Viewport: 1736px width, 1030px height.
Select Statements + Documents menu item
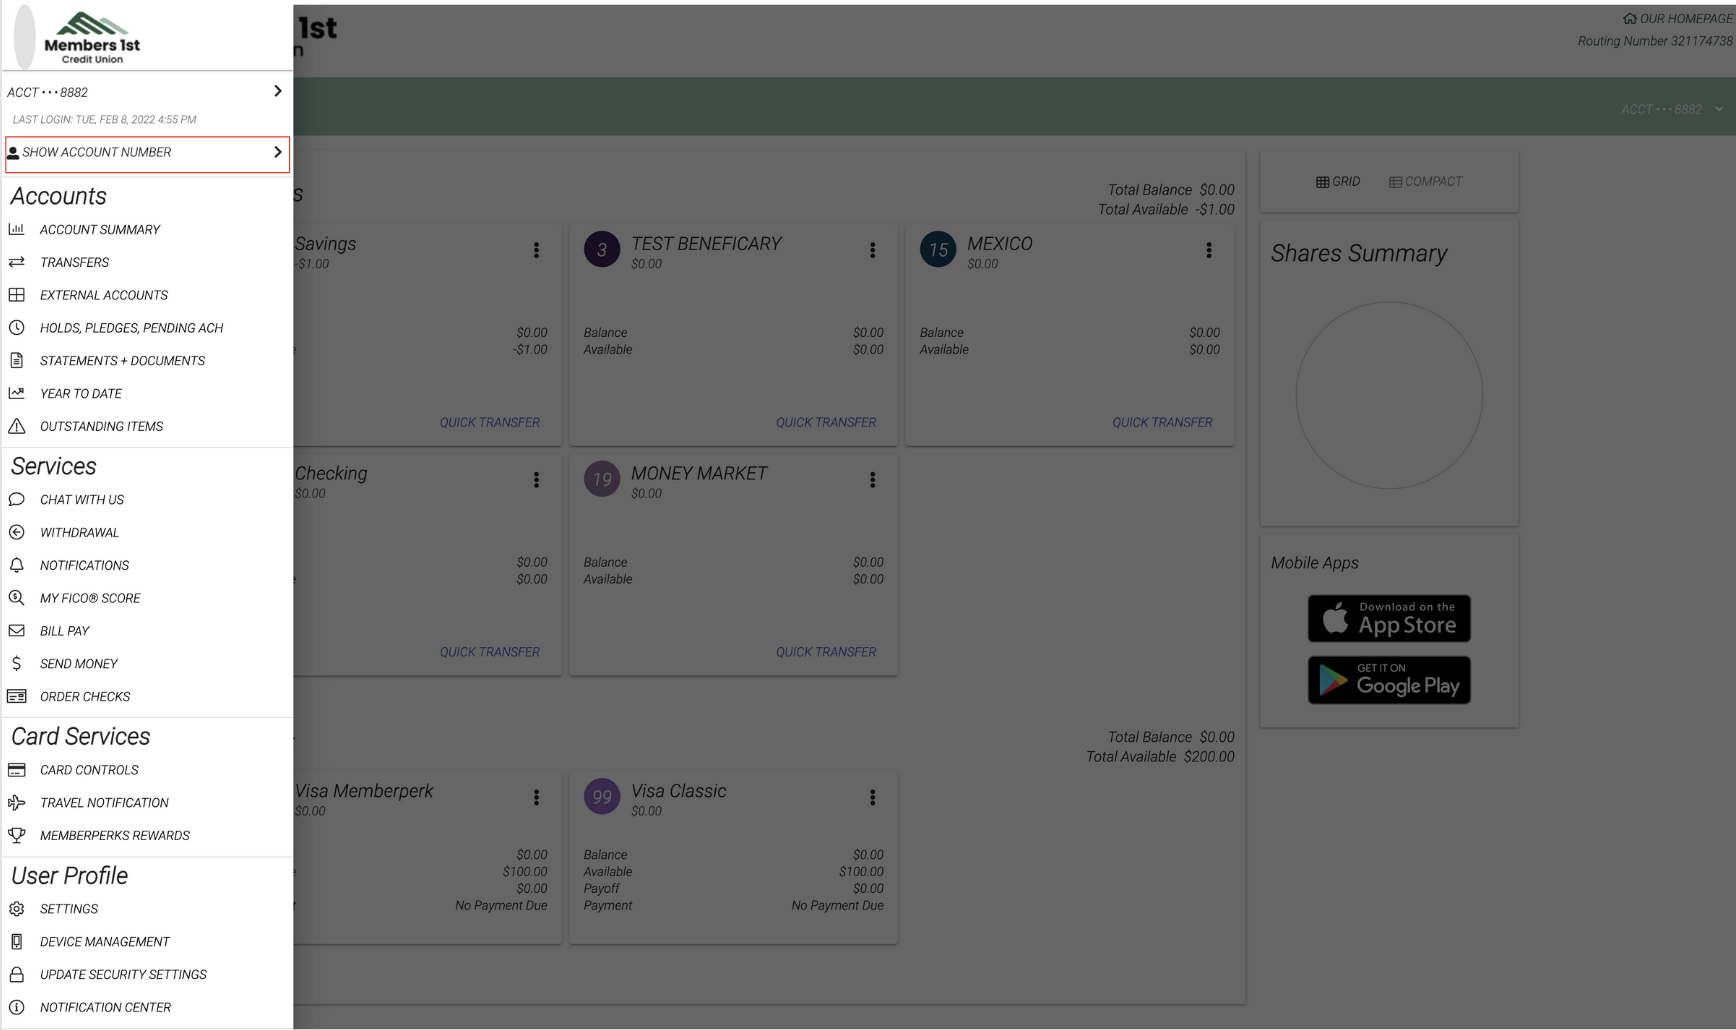pos(122,361)
